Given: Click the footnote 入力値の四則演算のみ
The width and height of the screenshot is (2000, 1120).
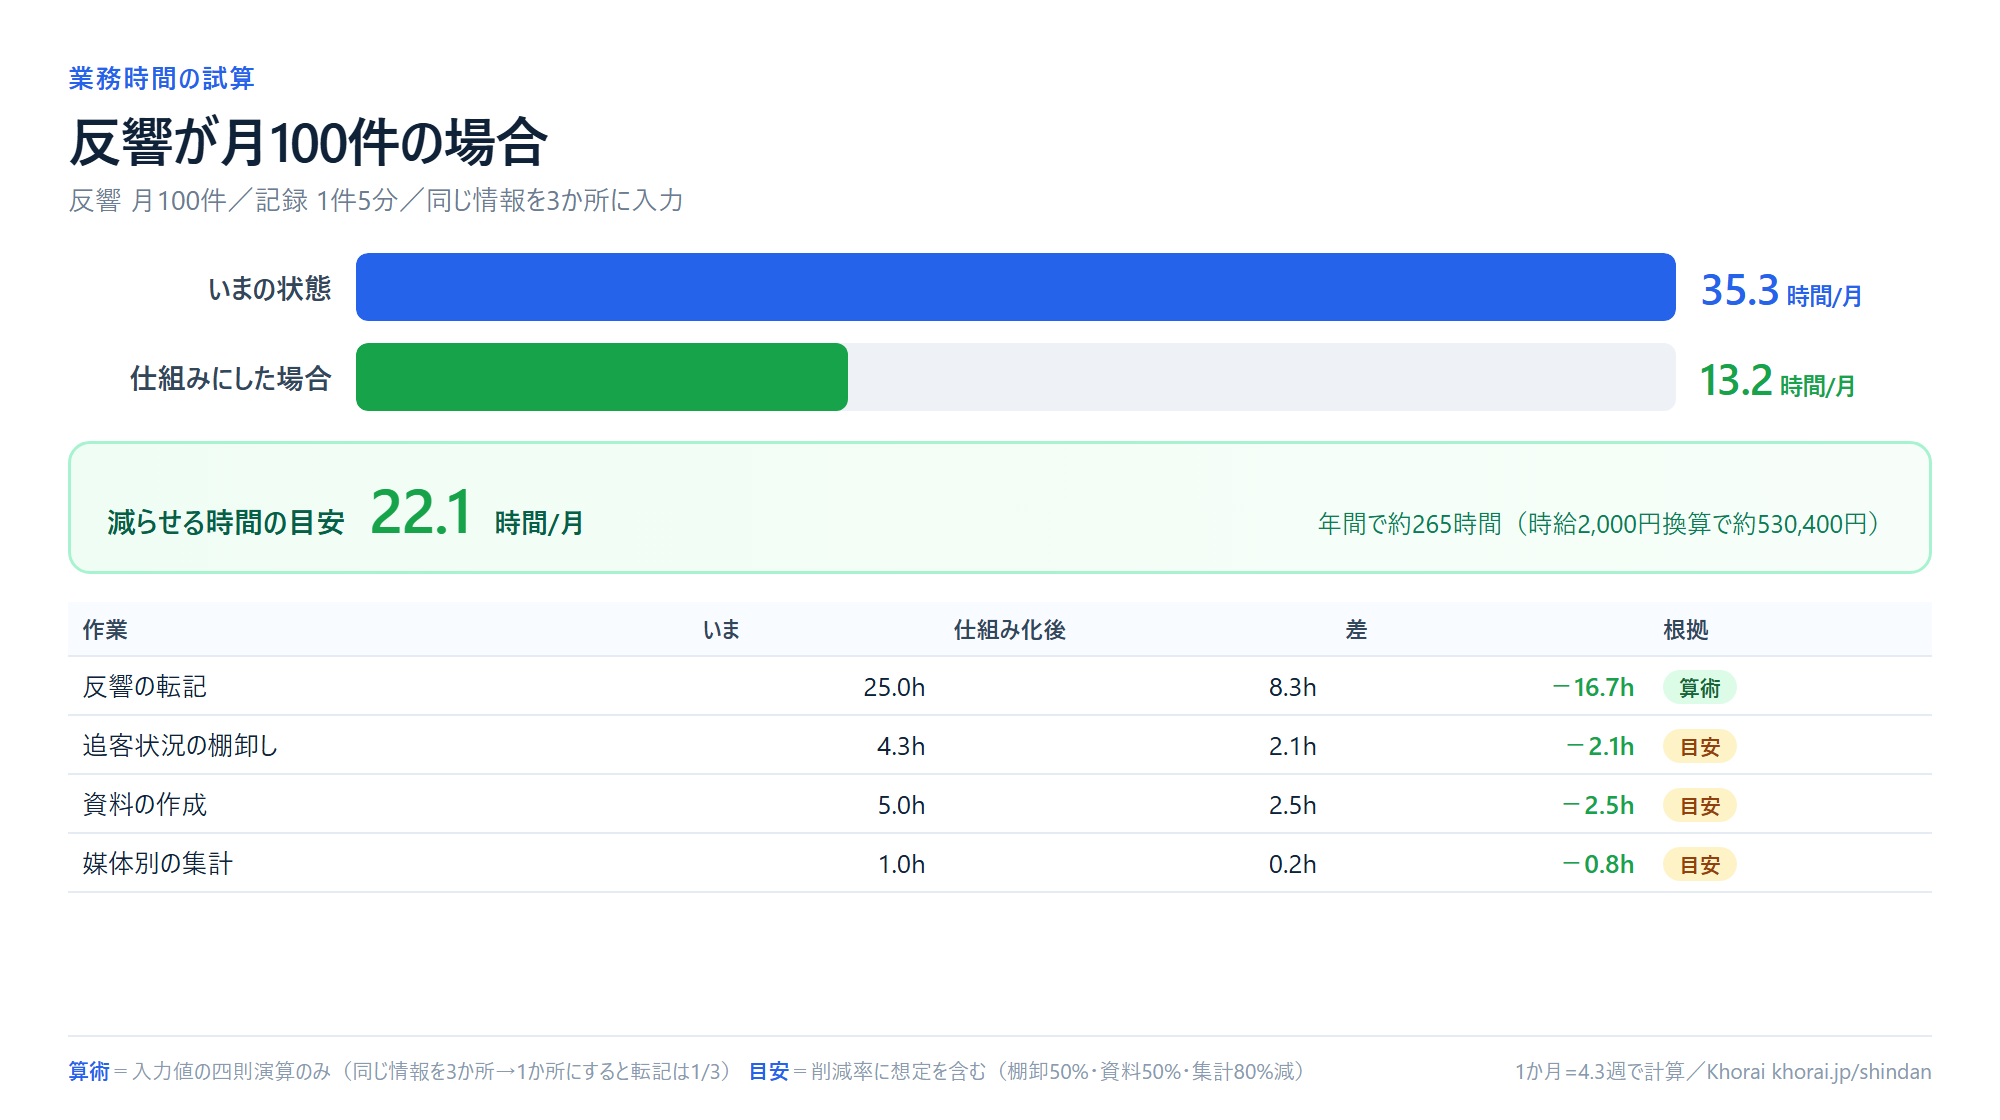Looking at the screenshot, I should pyautogui.click(x=231, y=1071).
